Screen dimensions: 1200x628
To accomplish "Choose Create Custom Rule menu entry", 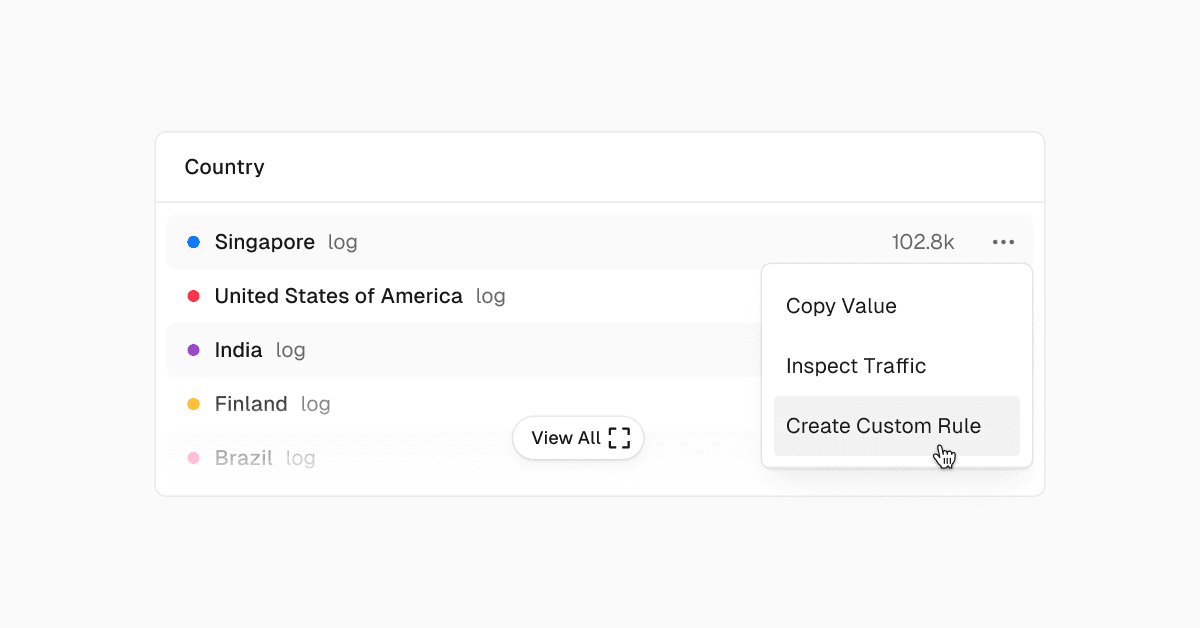I will [x=883, y=426].
